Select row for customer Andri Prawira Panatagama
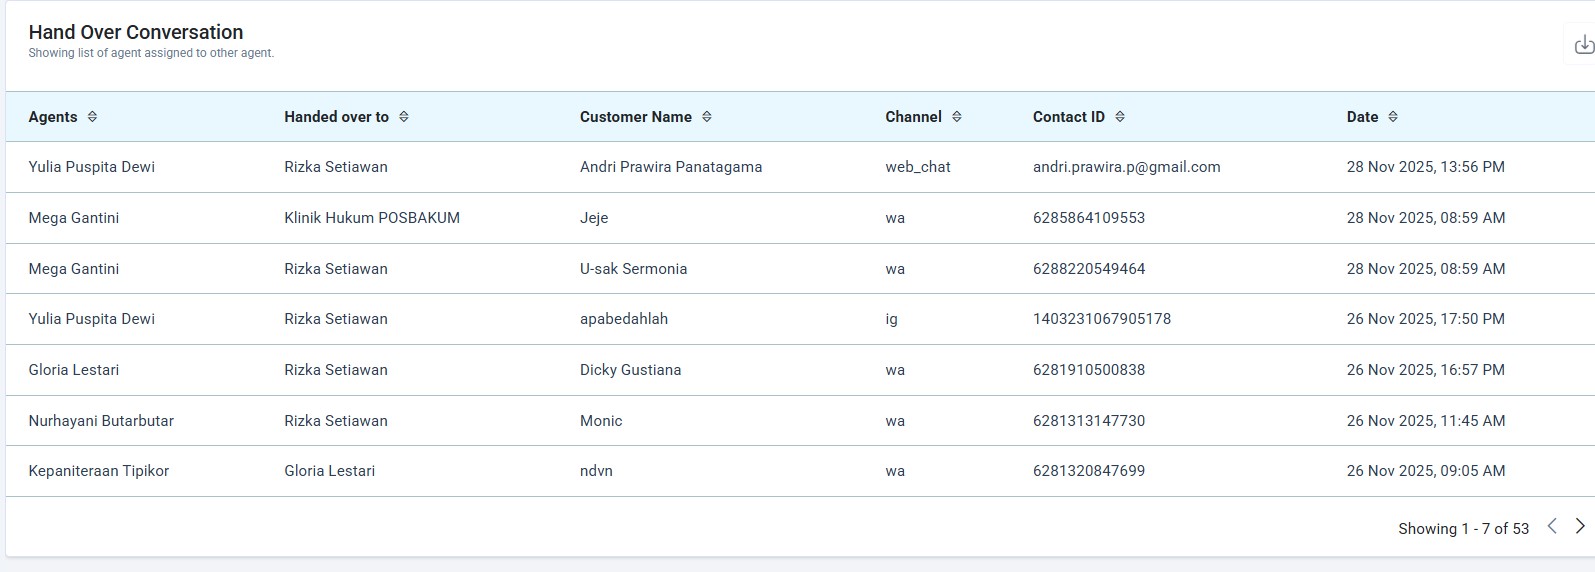1595x572 pixels. pyautogui.click(x=670, y=167)
